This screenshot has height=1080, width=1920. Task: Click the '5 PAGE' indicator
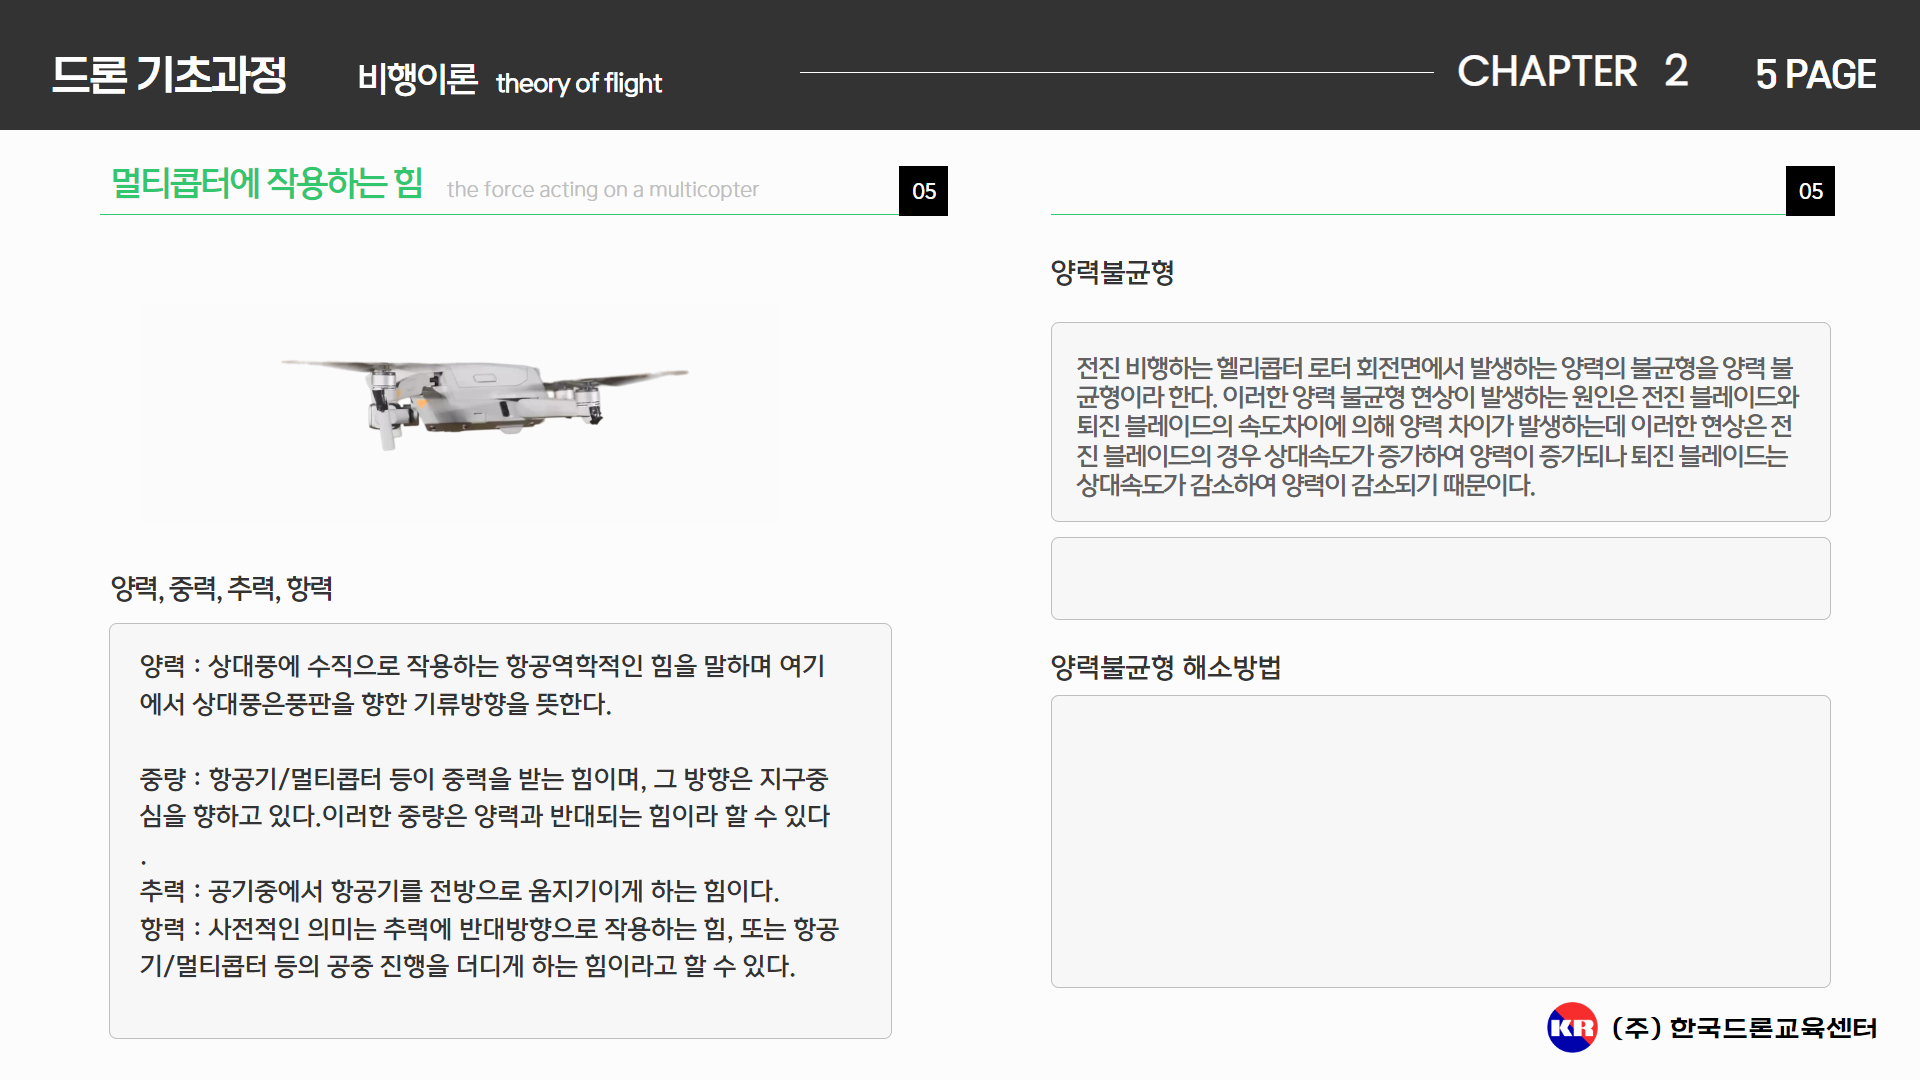tap(1815, 74)
